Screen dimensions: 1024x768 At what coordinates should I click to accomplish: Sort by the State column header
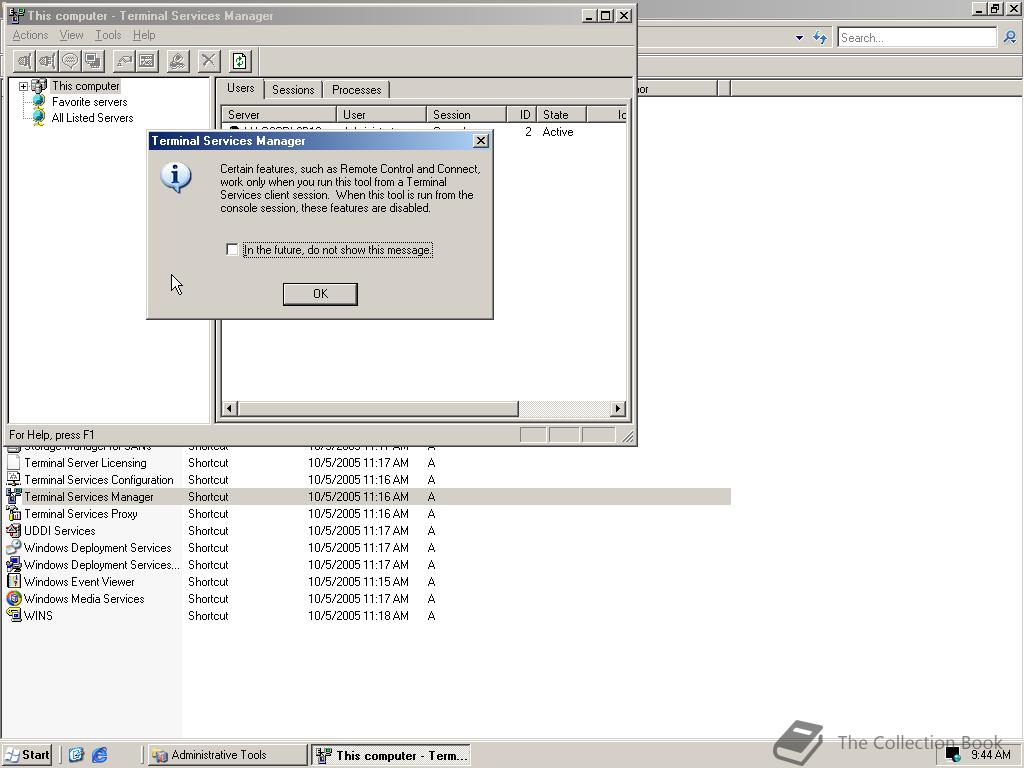(x=562, y=114)
